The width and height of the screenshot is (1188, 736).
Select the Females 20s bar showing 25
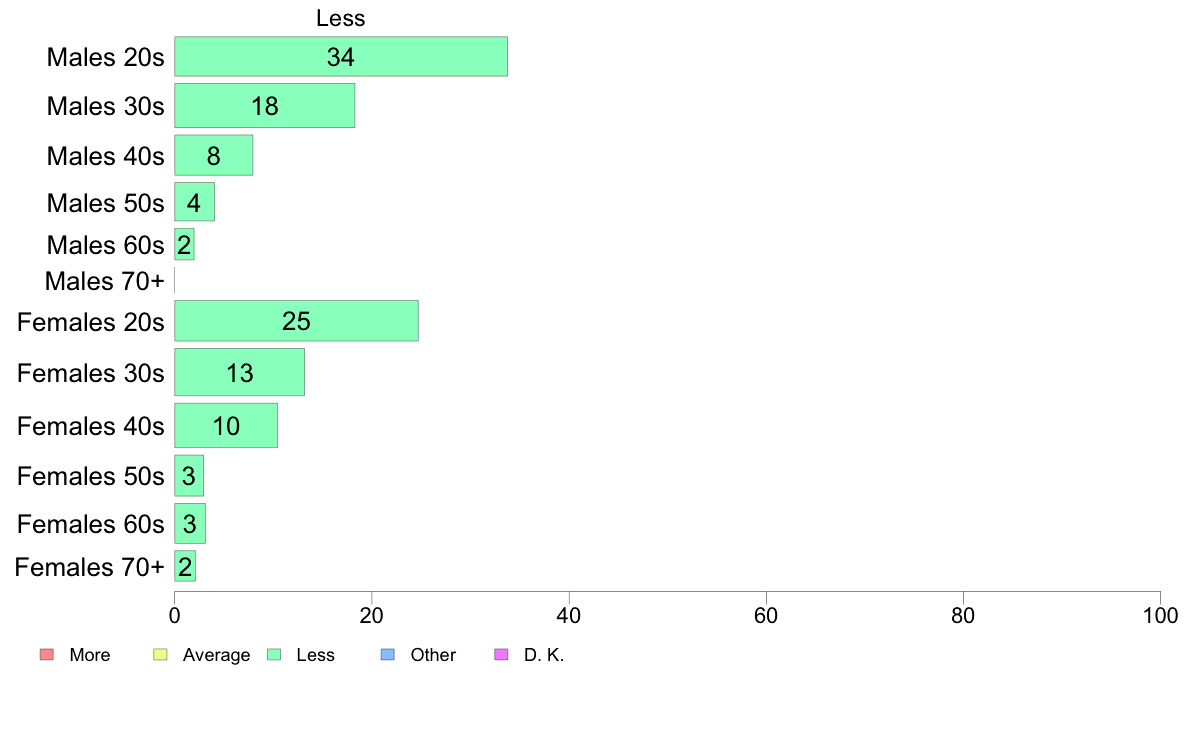tap(296, 321)
